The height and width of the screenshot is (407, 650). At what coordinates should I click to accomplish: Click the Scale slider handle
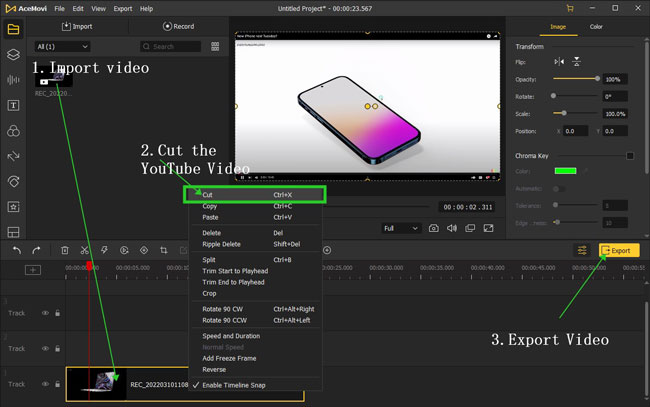(564, 113)
